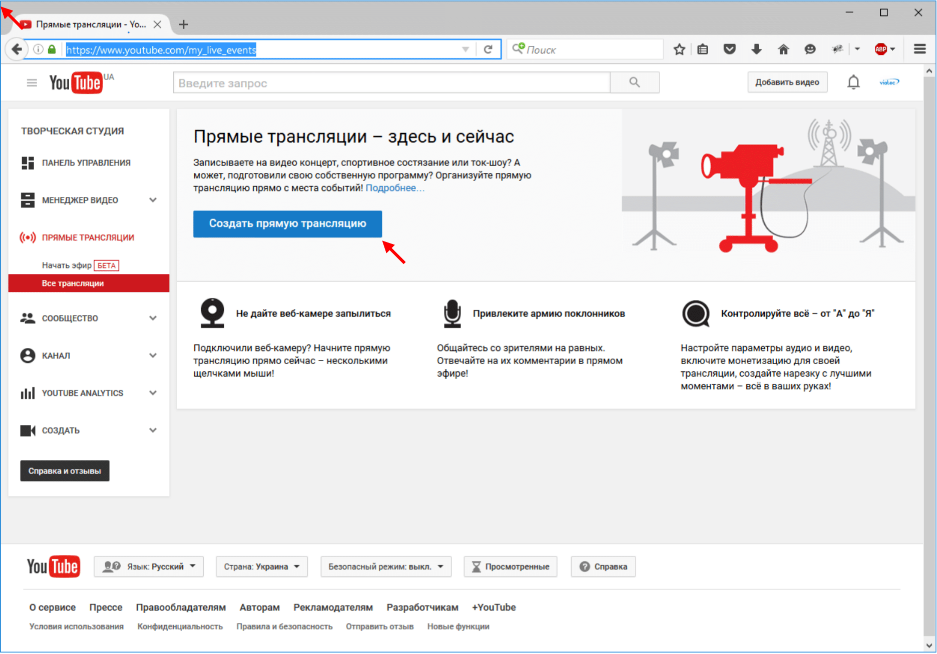
Task: Click the Справка и отзывы button
Action: click(65, 471)
